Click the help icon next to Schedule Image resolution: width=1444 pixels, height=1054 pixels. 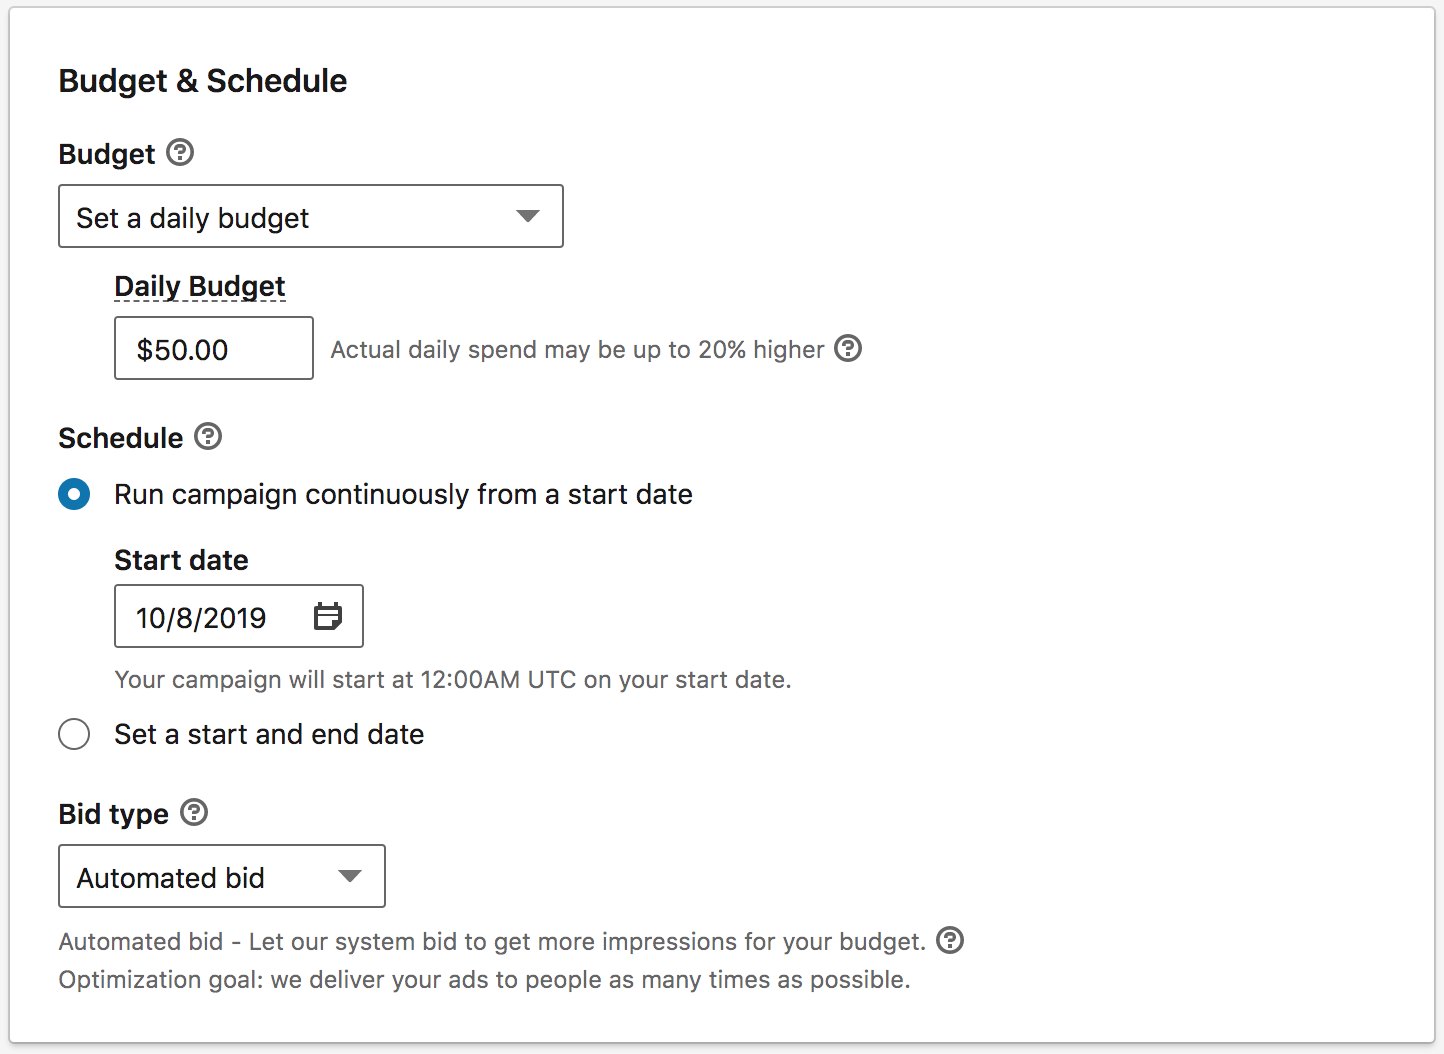(x=208, y=437)
